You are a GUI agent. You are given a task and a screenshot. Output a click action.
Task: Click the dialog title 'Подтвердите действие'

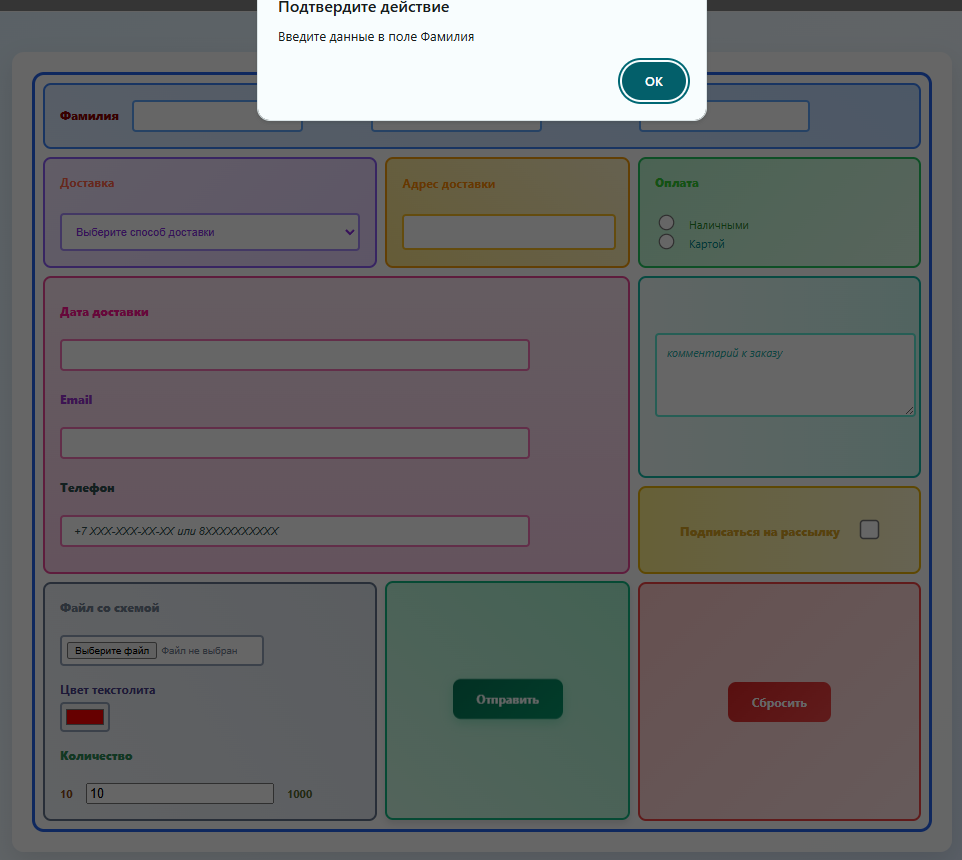[363, 7]
